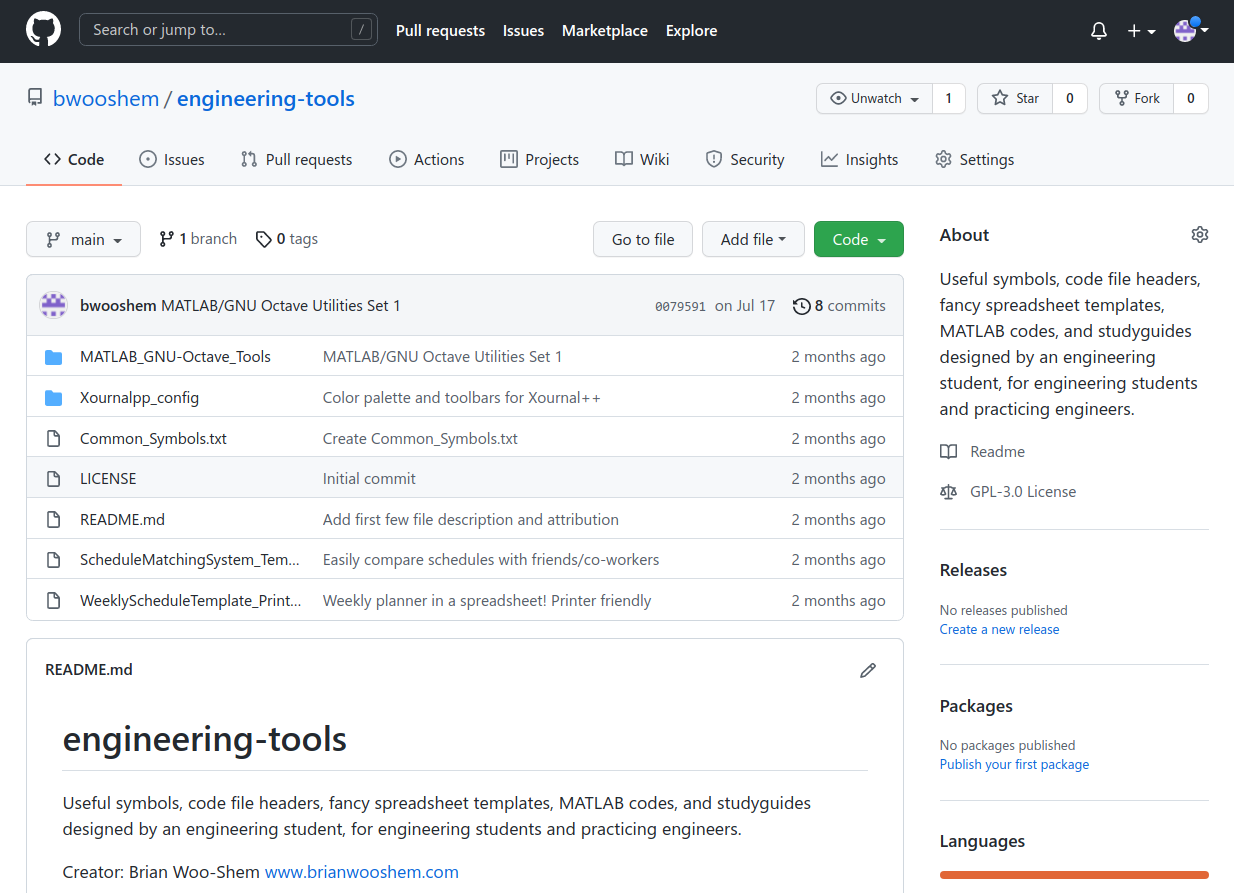This screenshot has height=893, width=1234.
Task: Go to Pull requests in top navigation
Action: click(x=440, y=31)
